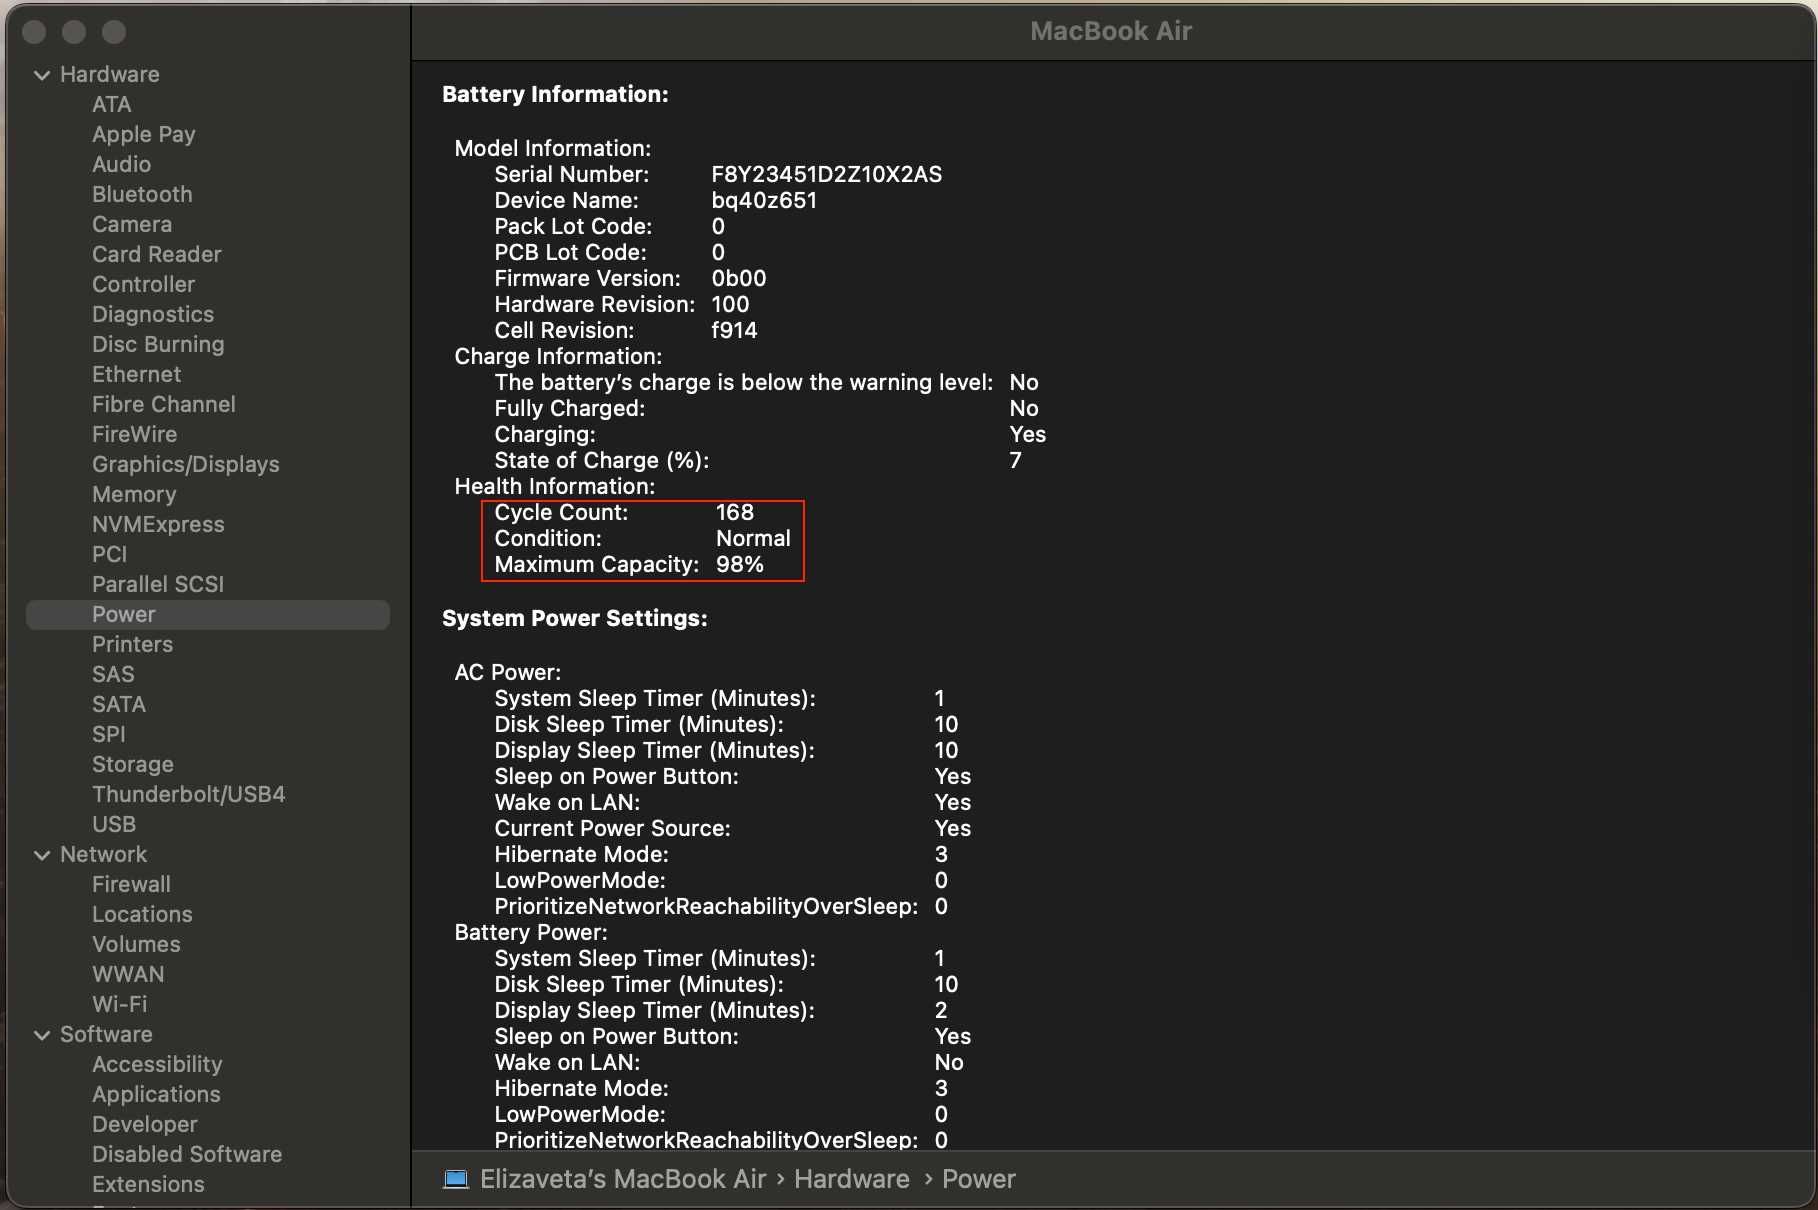Select Diagnostics in the sidebar
This screenshot has height=1210, width=1818.
(x=153, y=314)
